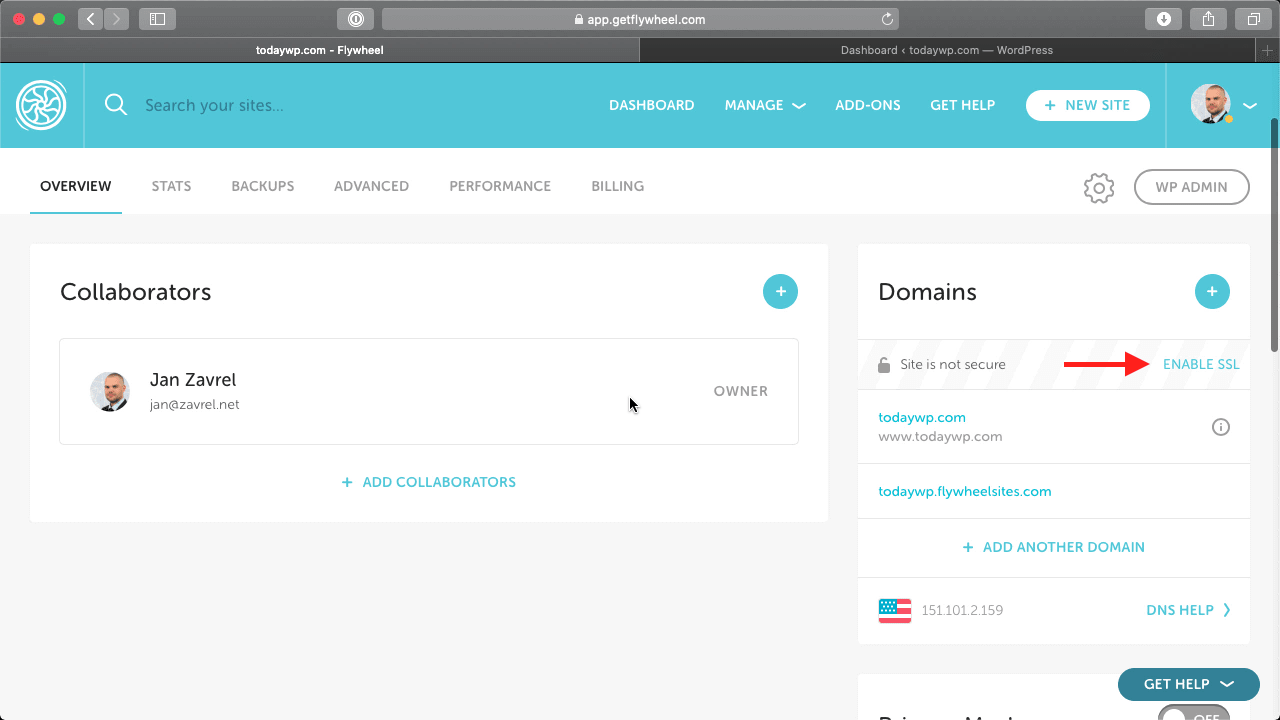1280x720 pixels.
Task: Click the NEW SITE button
Action: point(1088,105)
